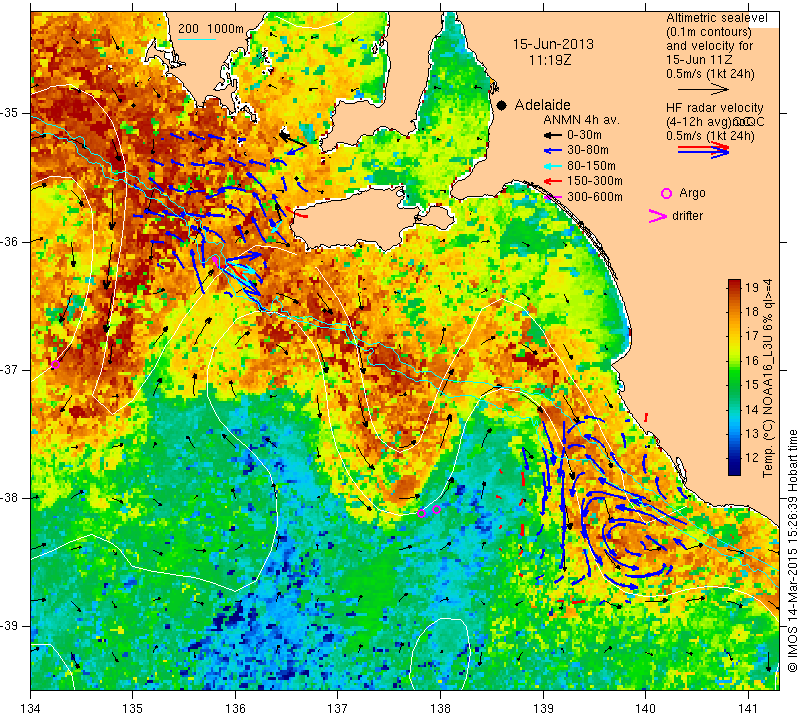
Task: Select the '(0.1m contours)' text
Action: tap(709, 32)
